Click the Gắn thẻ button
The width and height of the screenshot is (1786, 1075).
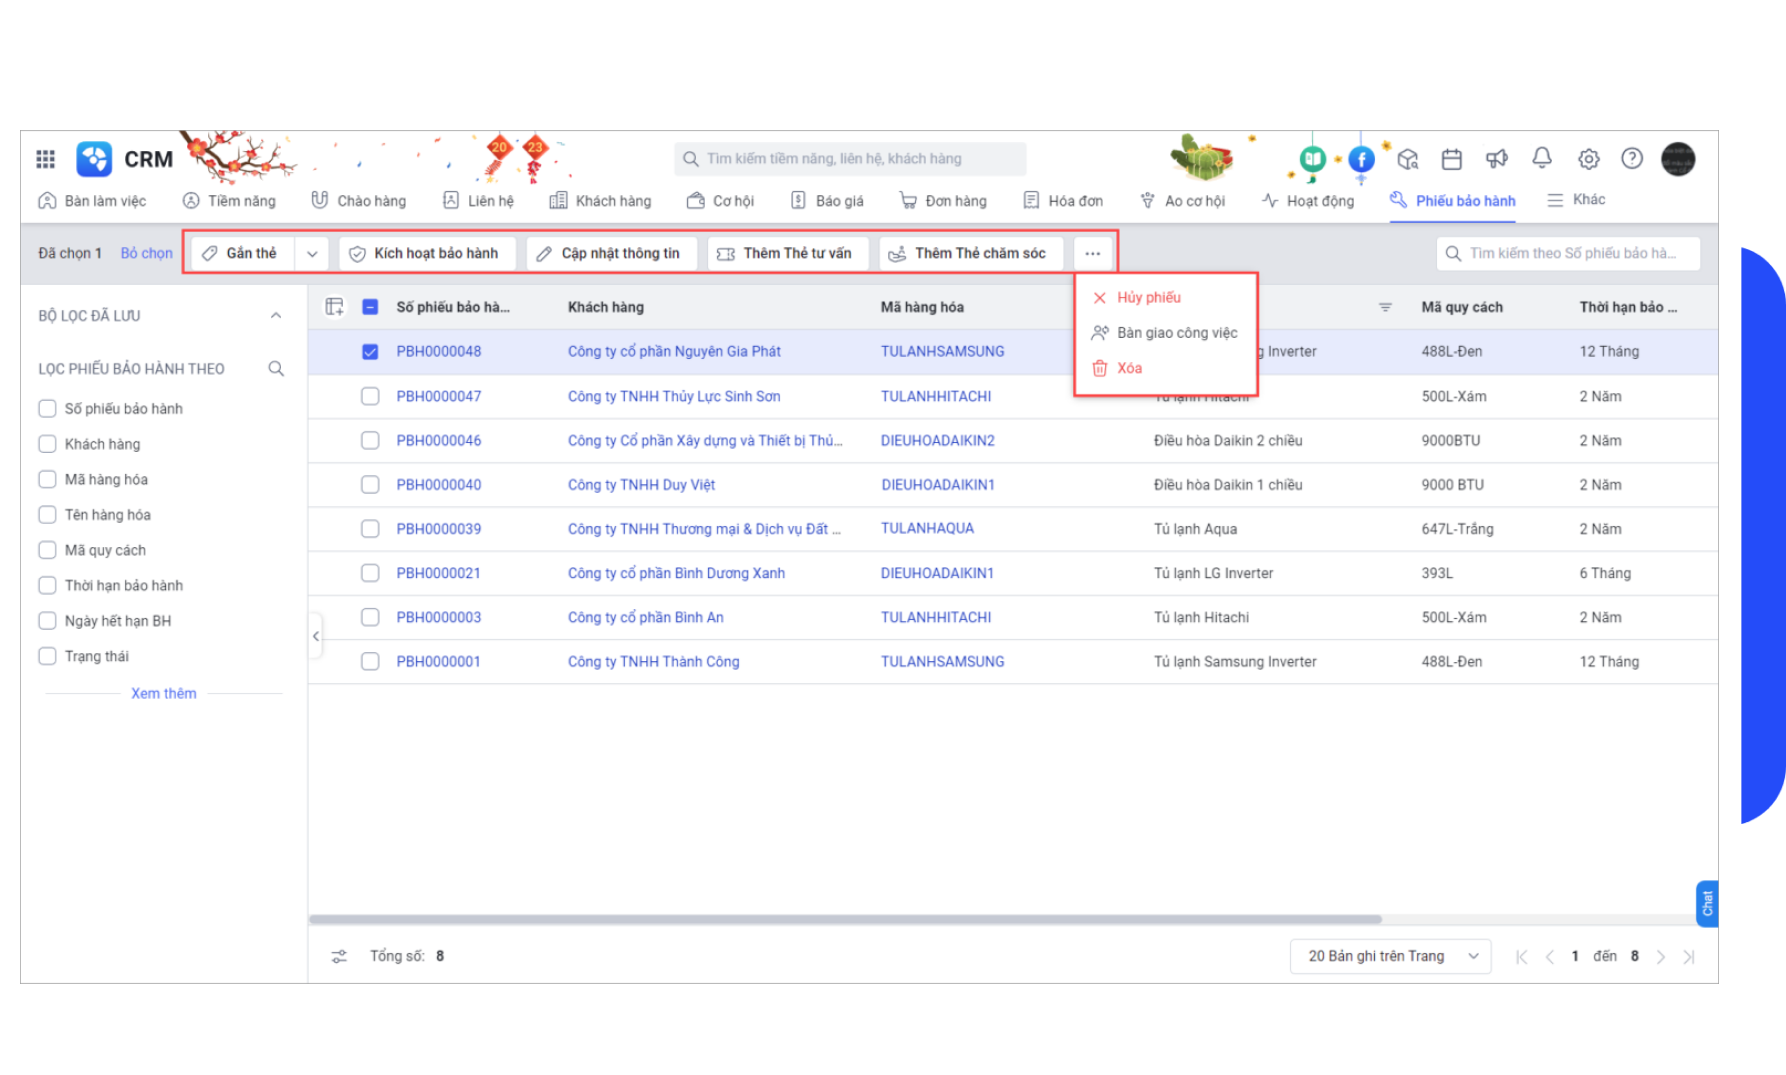(x=243, y=254)
